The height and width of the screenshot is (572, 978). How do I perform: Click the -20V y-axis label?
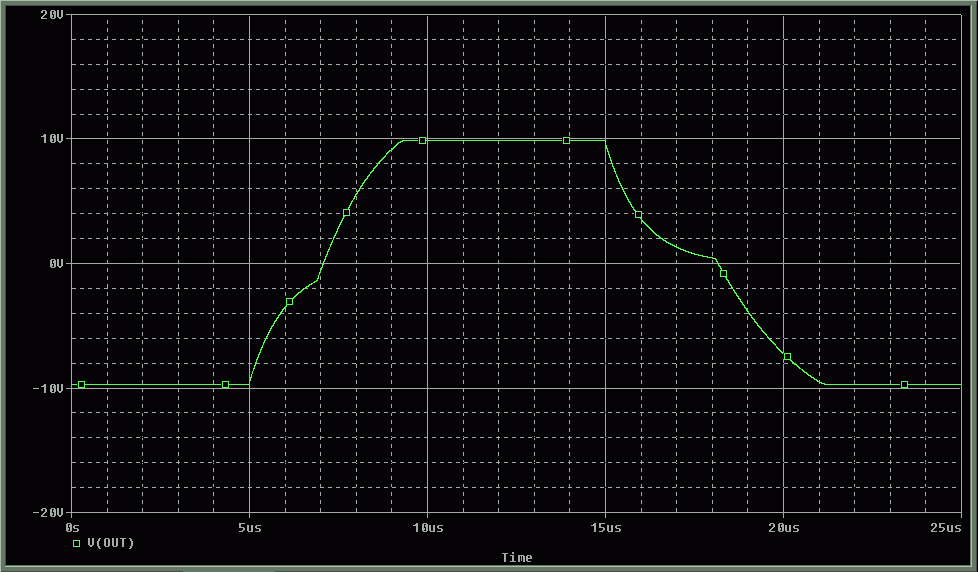(49, 511)
